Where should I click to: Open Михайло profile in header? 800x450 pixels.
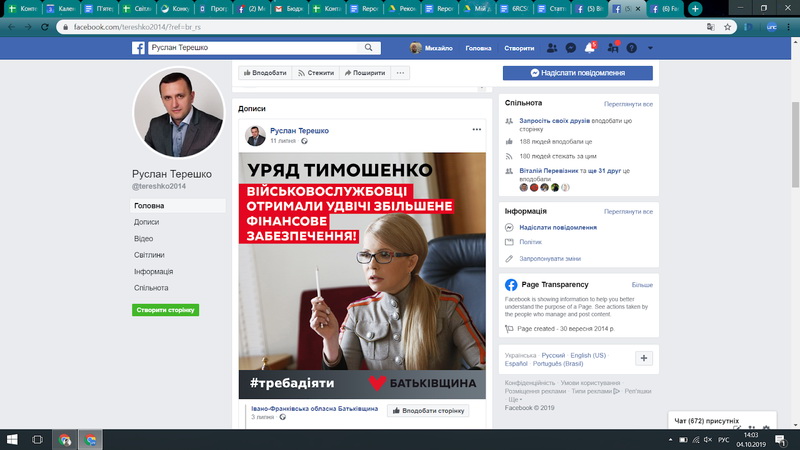click(431, 48)
